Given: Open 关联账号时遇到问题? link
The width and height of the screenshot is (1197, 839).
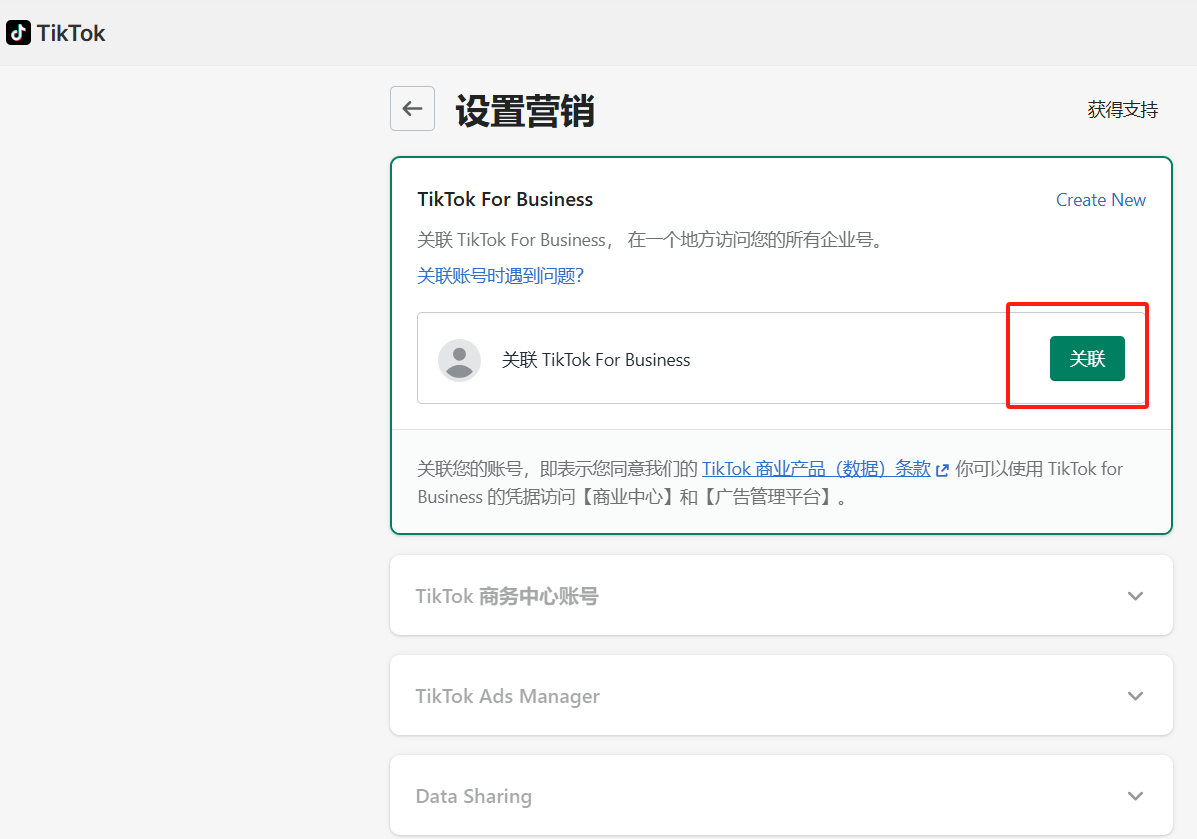Looking at the screenshot, I should pos(500,276).
